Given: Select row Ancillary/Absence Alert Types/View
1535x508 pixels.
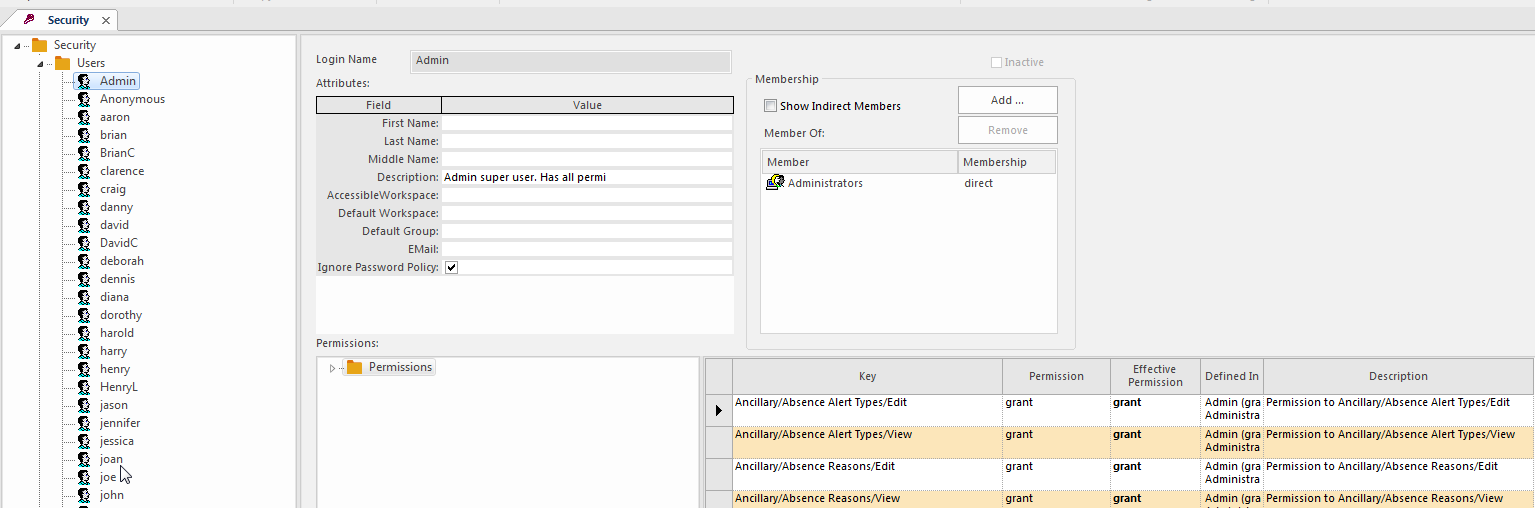Looking at the screenshot, I should (1120, 442).
